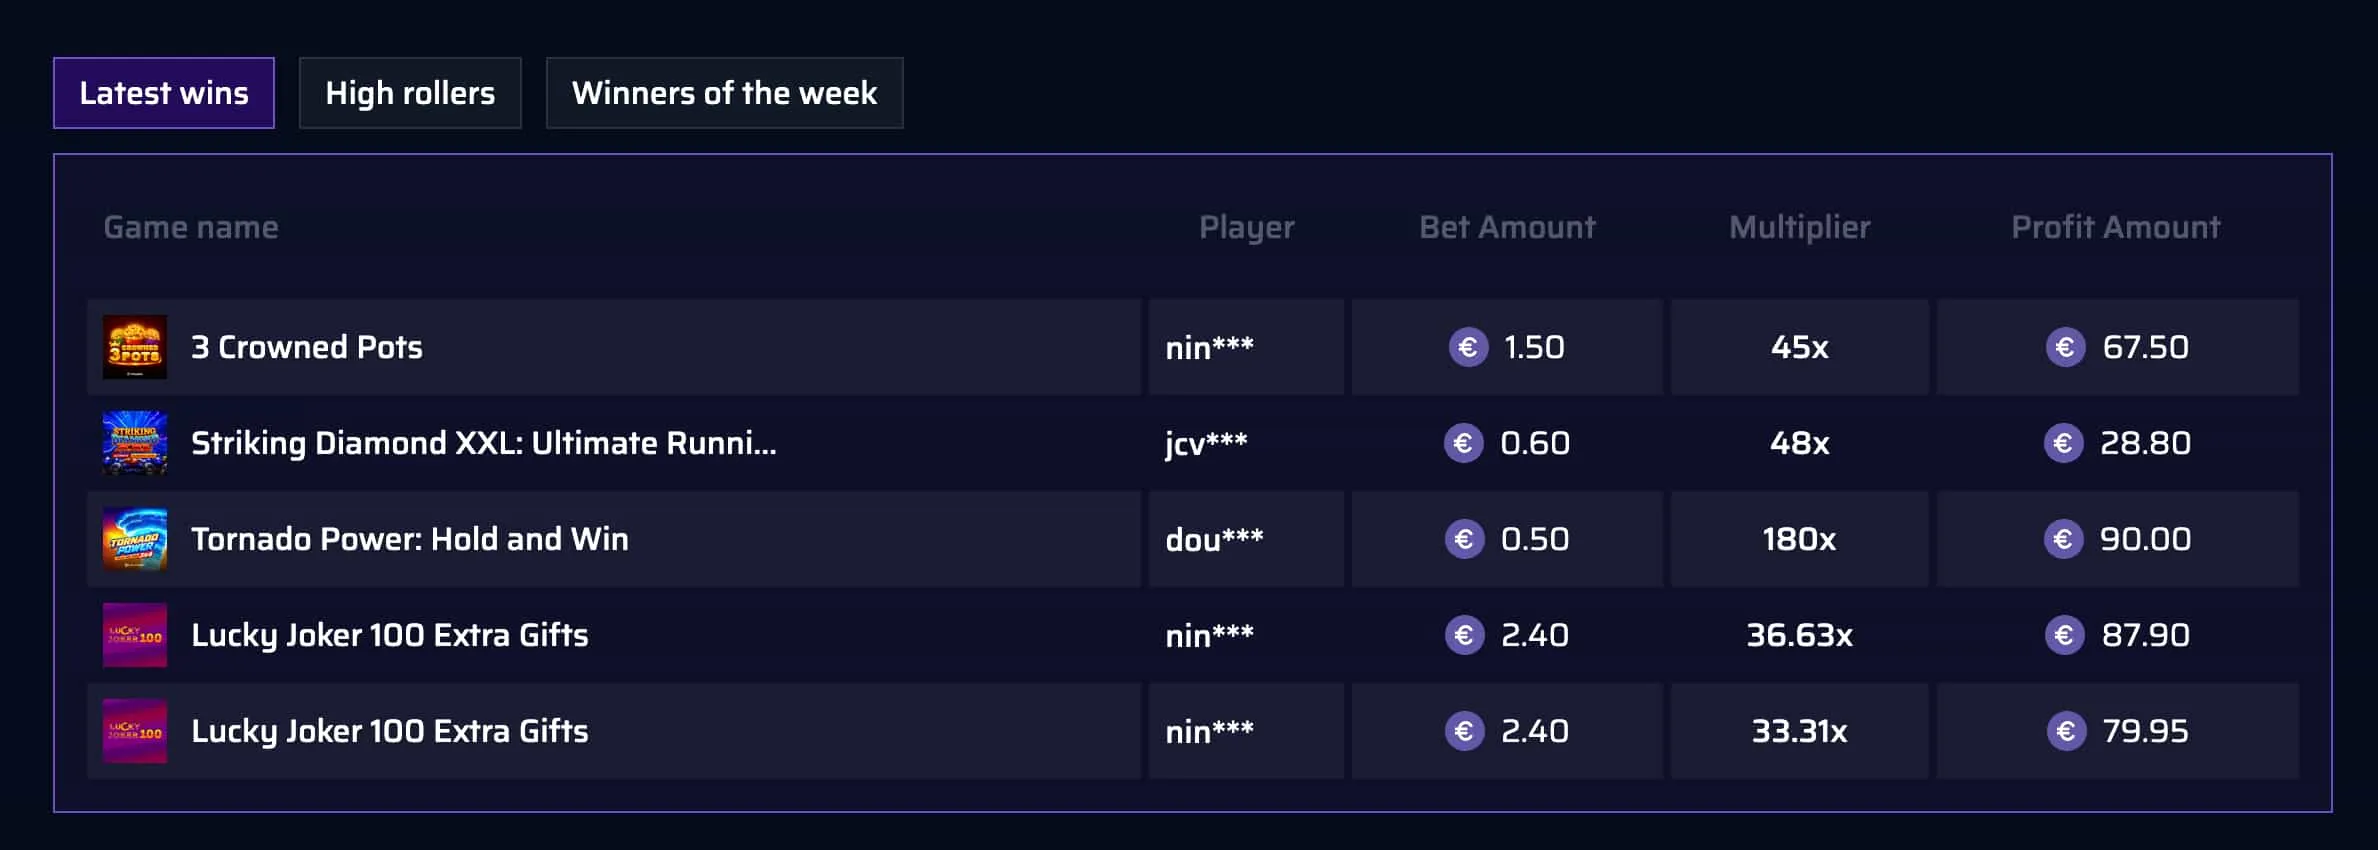Select the Latest wins tab
Image resolution: width=2378 pixels, height=850 pixels.
tap(164, 93)
